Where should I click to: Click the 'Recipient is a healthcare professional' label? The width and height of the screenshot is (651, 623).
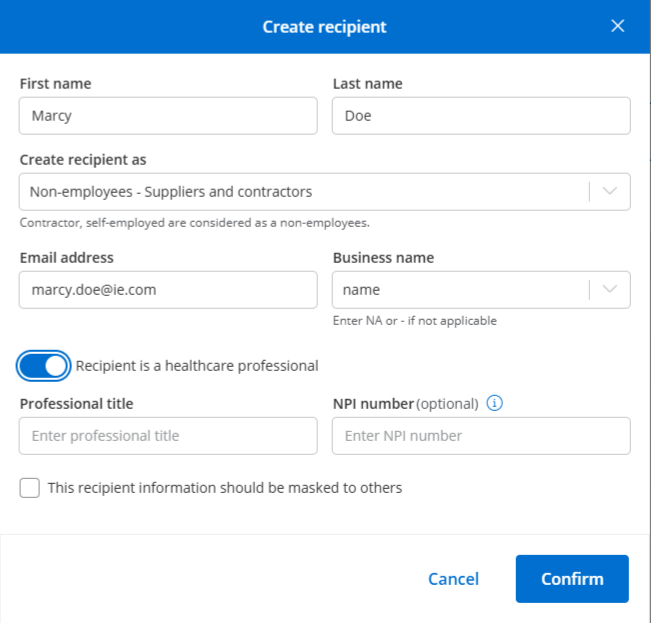click(x=197, y=366)
